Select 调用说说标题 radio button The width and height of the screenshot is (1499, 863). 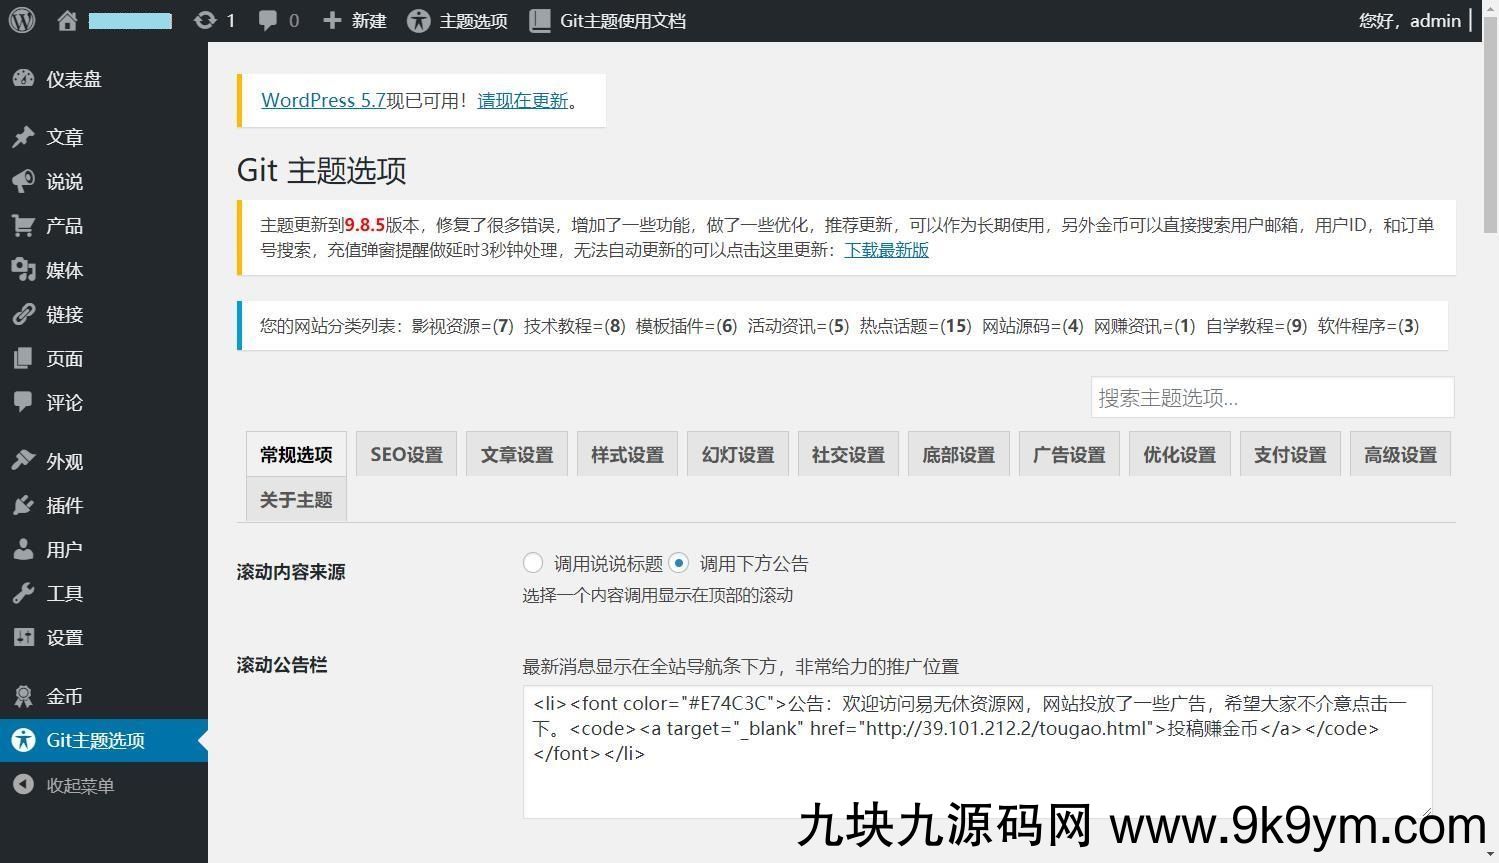[533, 563]
